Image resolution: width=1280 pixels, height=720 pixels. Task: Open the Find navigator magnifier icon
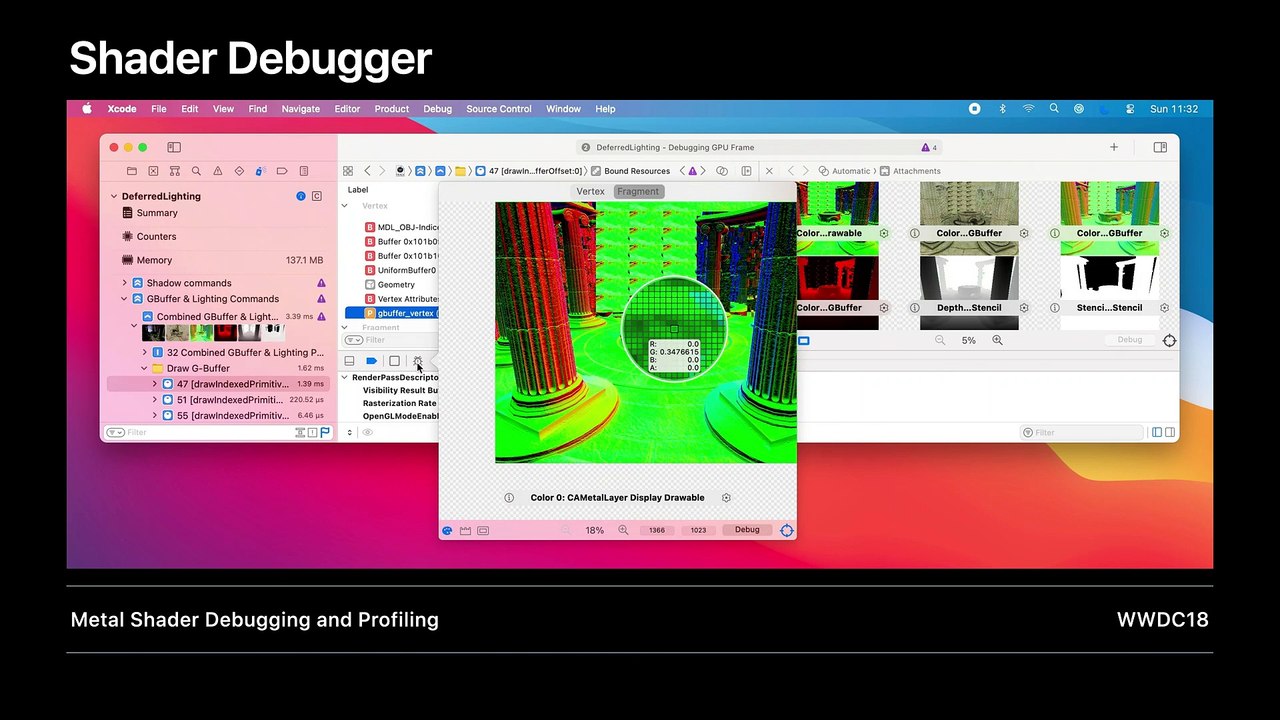coord(196,171)
